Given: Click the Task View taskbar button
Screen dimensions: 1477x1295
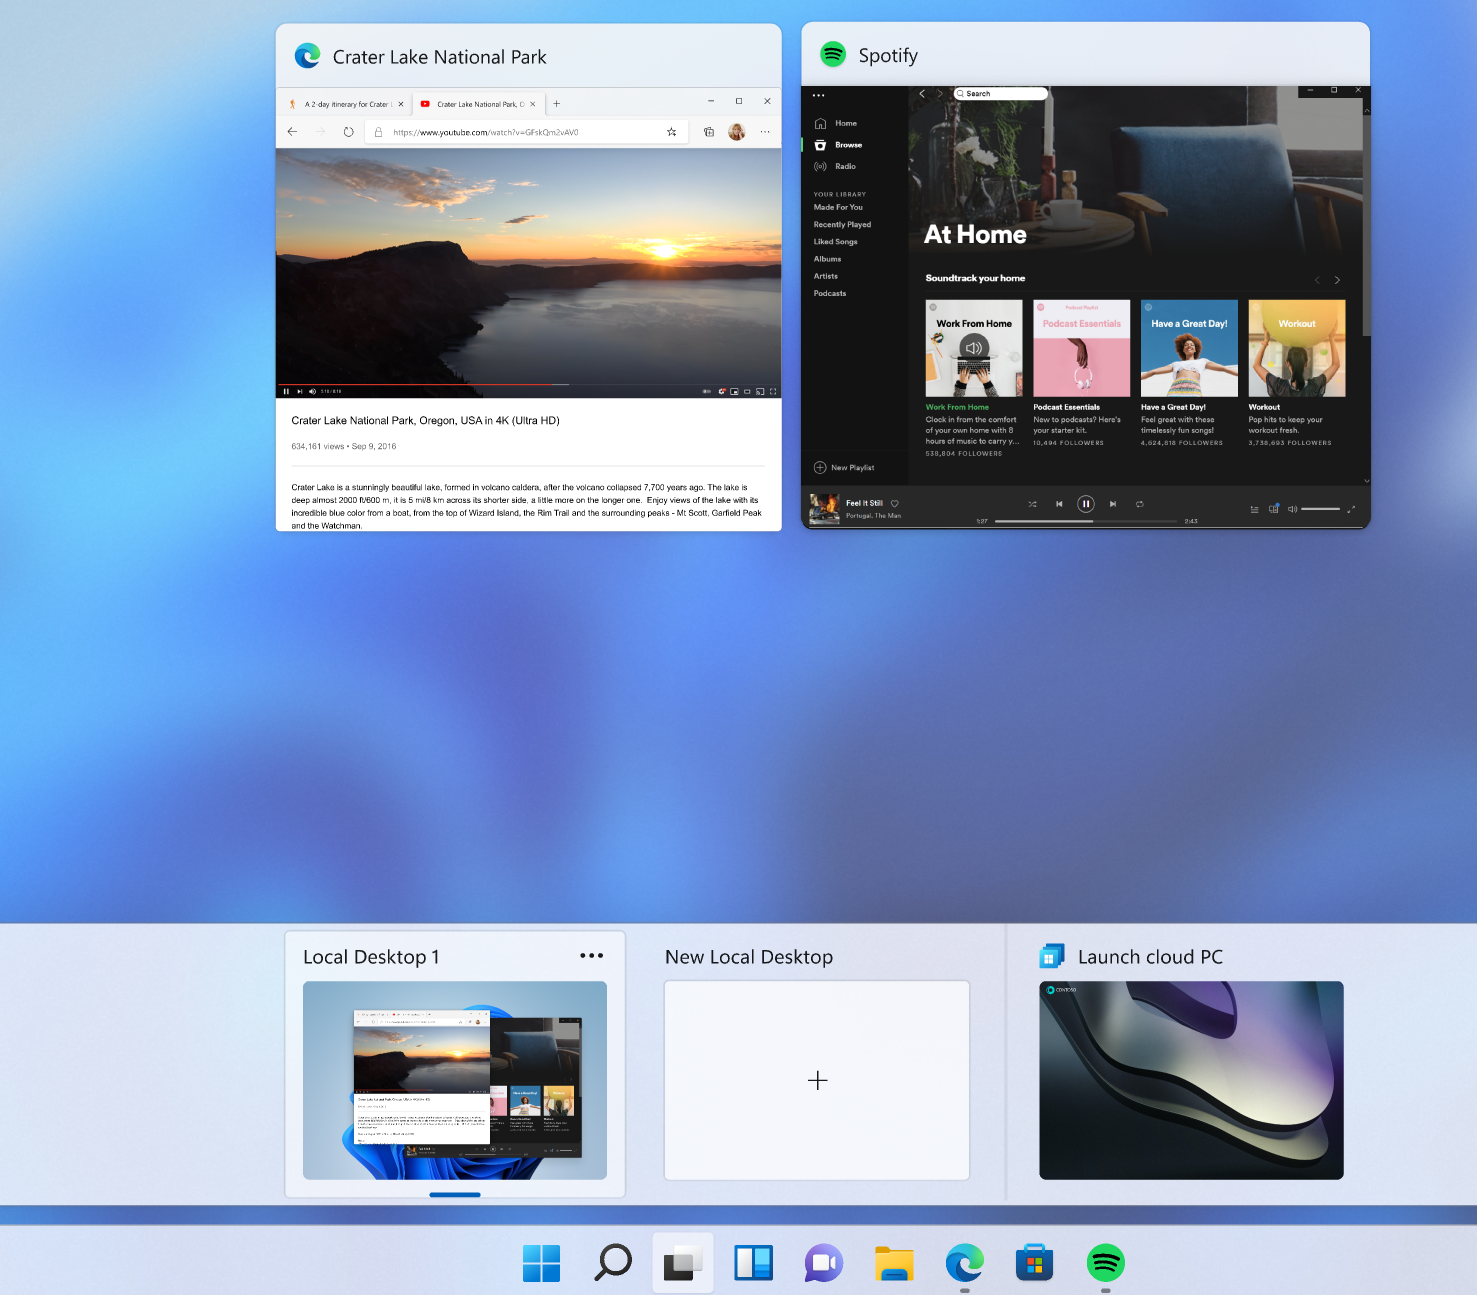Looking at the screenshot, I should click(683, 1263).
